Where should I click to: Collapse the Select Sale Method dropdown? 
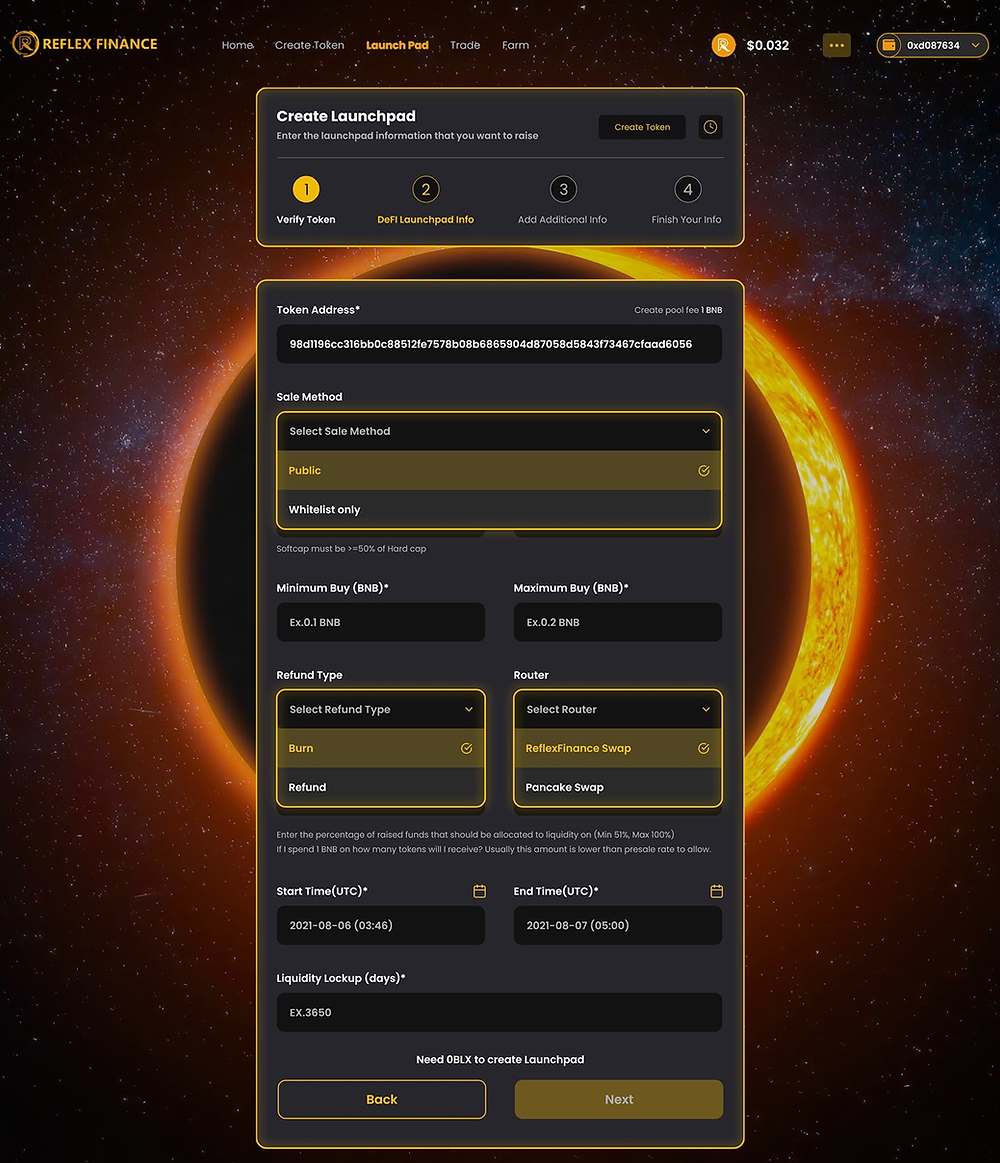click(499, 431)
